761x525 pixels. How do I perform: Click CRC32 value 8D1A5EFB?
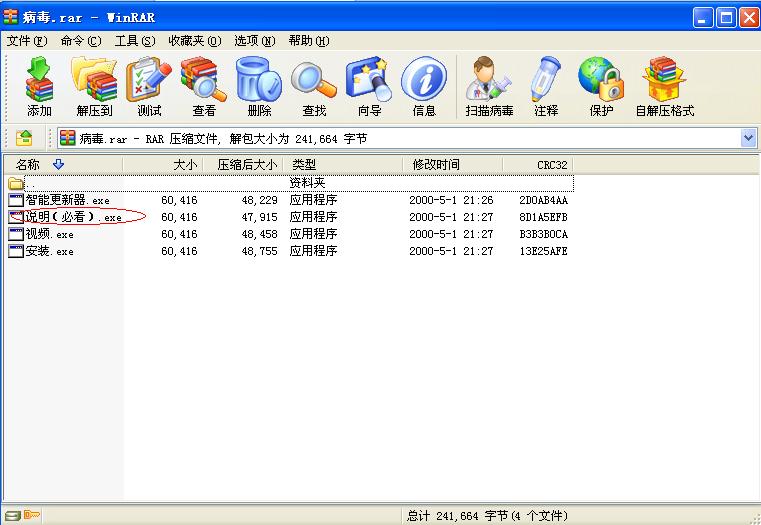[x=544, y=217]
